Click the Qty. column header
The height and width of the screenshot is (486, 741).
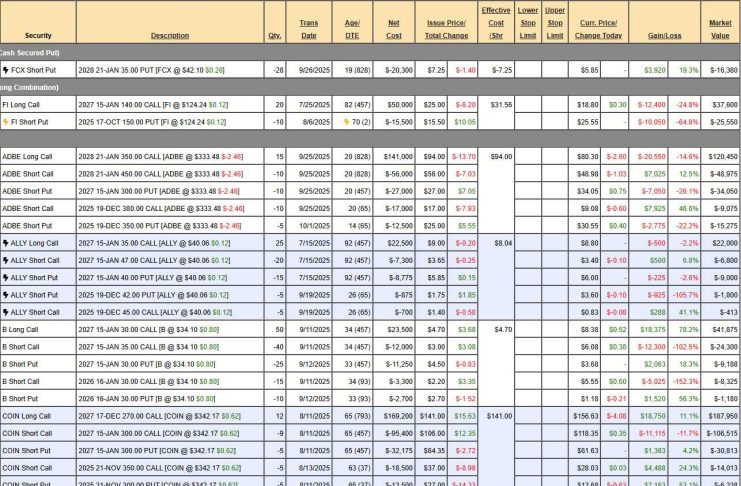[x=275, y=35]
